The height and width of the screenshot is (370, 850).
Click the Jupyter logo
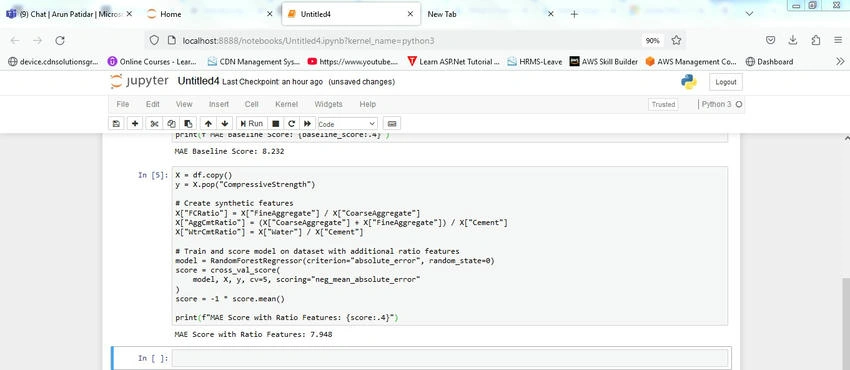tap(139, 81)
